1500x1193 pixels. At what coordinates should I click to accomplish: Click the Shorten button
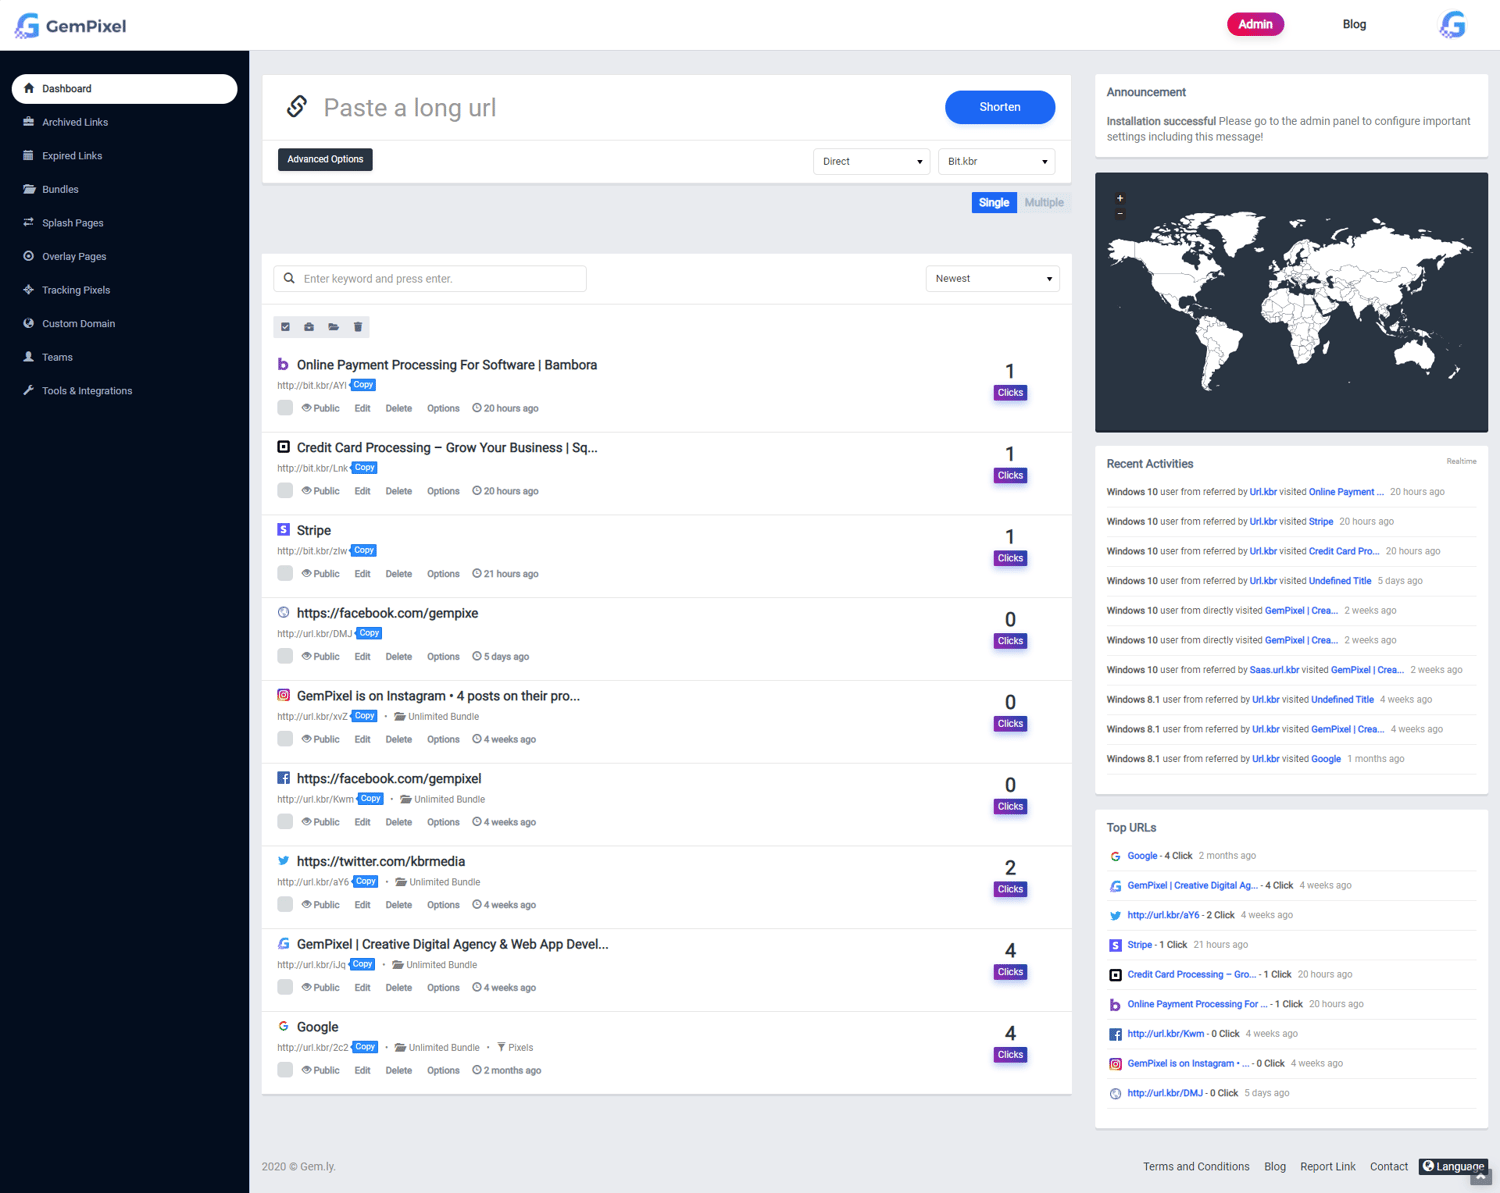click(1000, 107)
